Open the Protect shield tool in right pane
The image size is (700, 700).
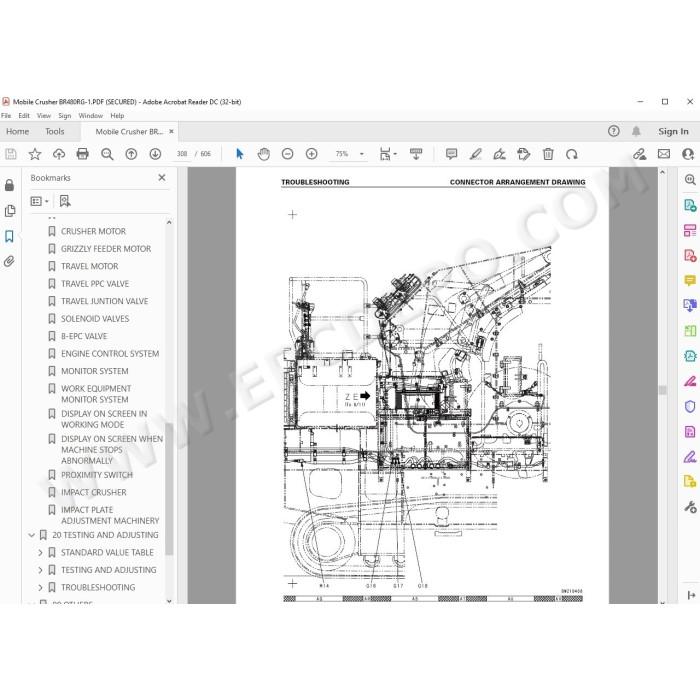(x=690, y=406)
